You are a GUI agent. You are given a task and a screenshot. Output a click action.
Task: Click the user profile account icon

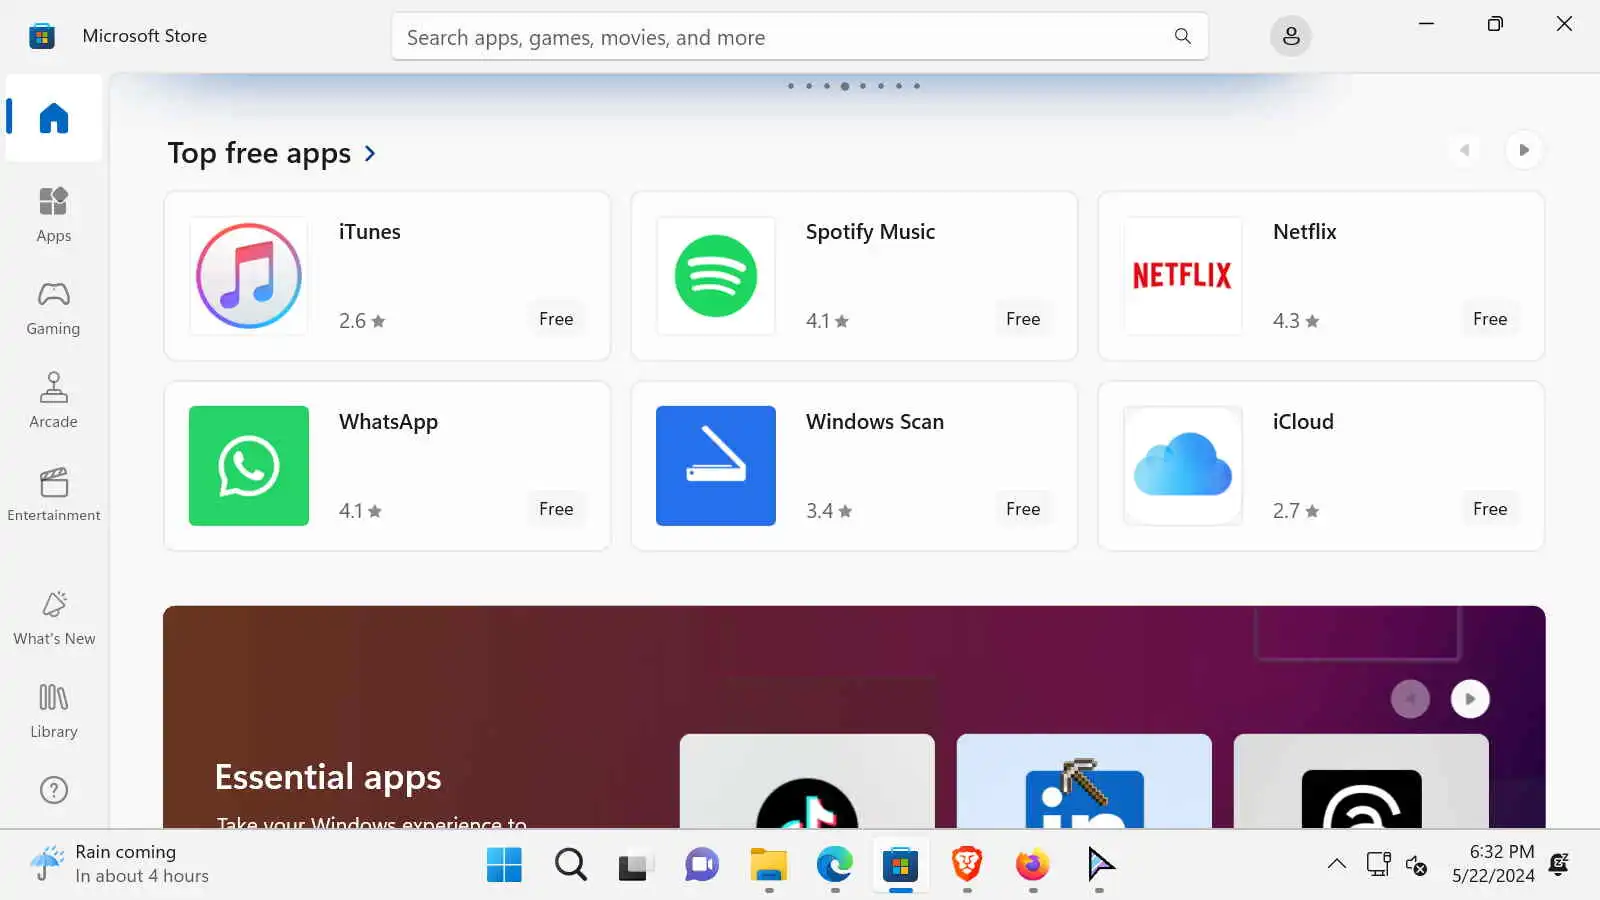[1291, 36]
